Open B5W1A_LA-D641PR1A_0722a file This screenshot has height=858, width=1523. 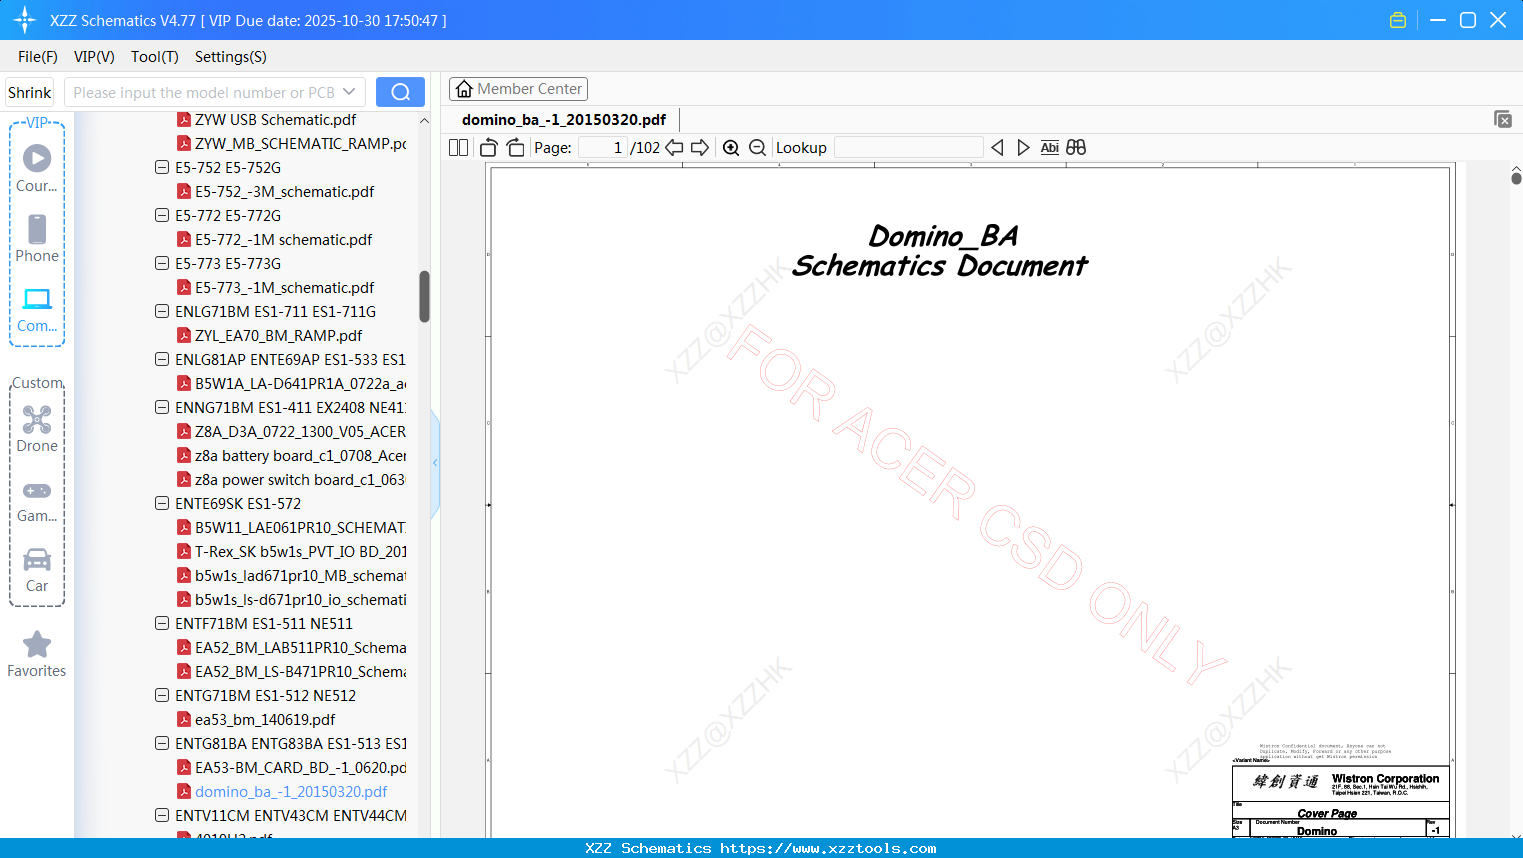(x=300, y=383)
